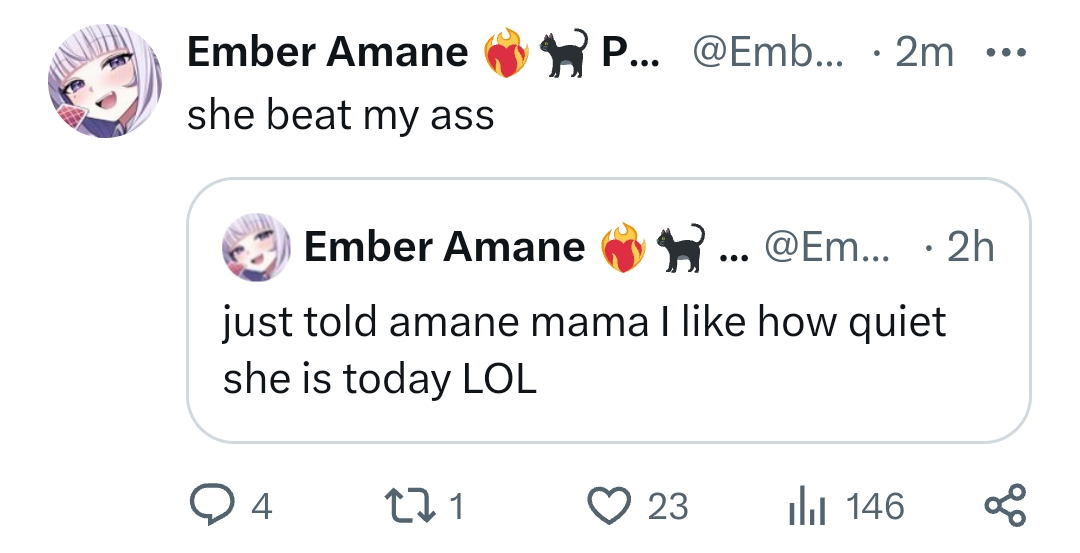Screen dimensions: 1080x553
Task: Open the three-dot more options menu
Action: (x=1003, y=52)
